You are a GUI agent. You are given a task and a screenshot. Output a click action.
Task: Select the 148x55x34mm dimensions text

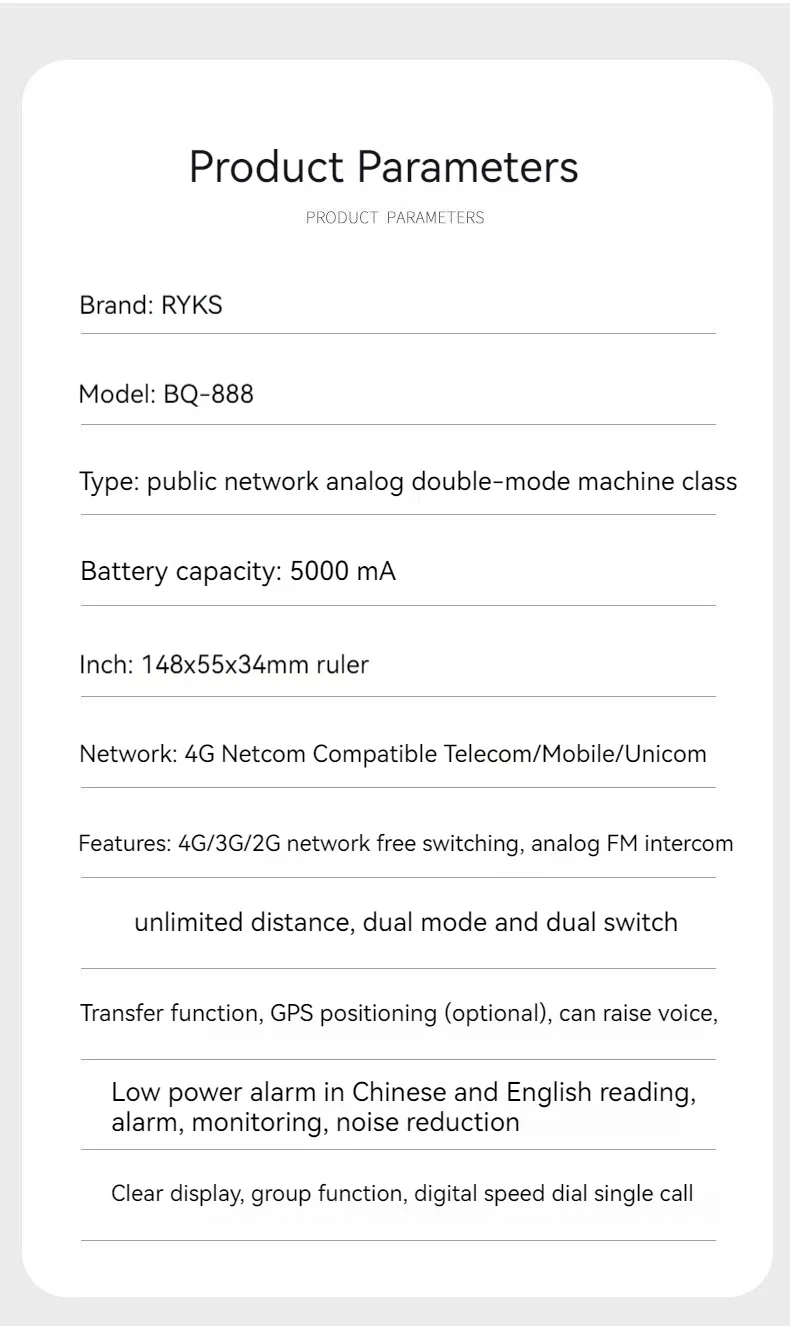pos(225,664)
